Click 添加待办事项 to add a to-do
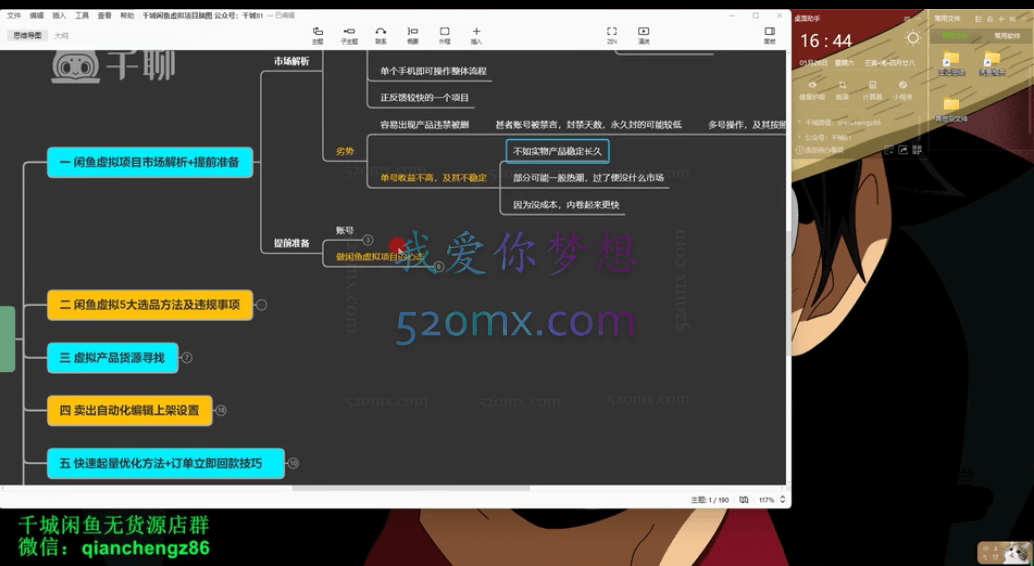 click(820, 150)
